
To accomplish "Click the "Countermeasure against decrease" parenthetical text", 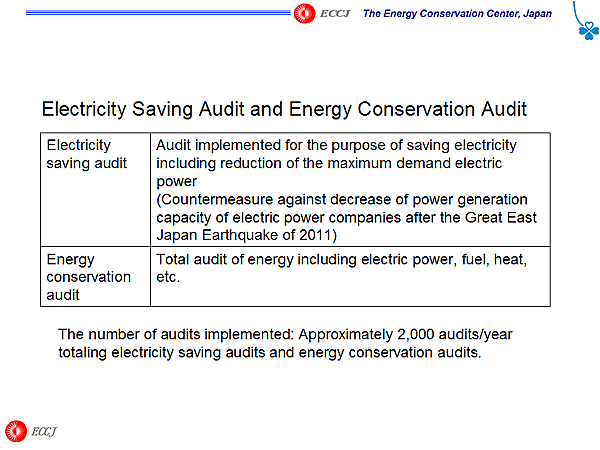I will coord(341,200).
